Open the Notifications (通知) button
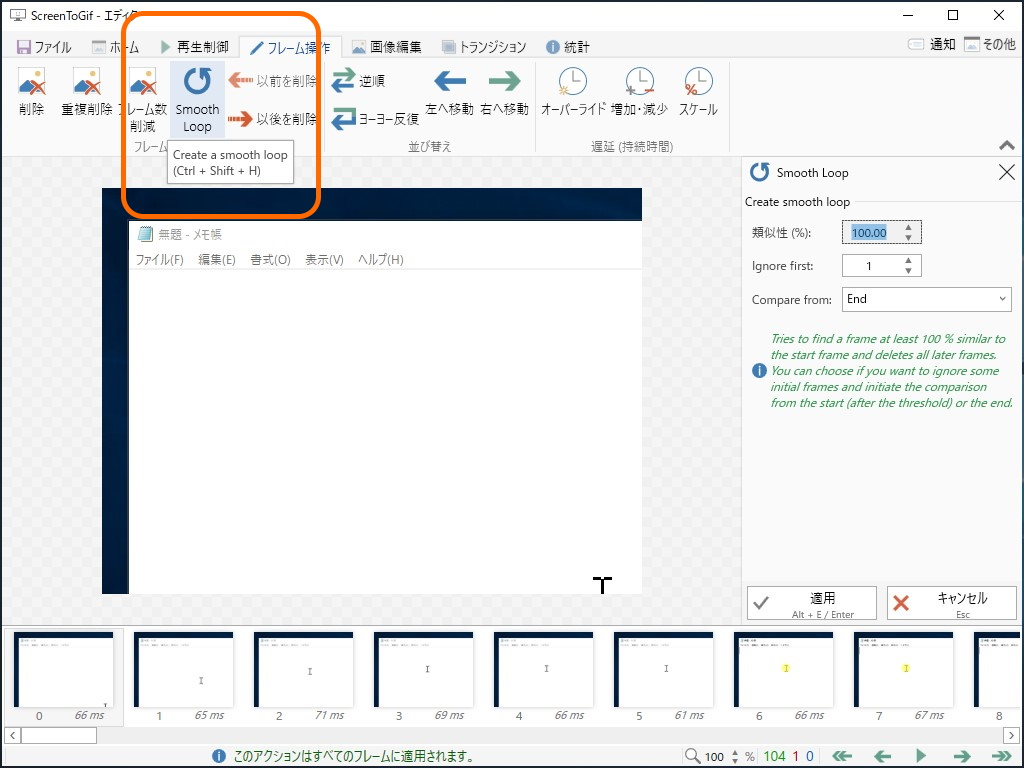Viewport: 1024px width, 768px height. point(932,44)
